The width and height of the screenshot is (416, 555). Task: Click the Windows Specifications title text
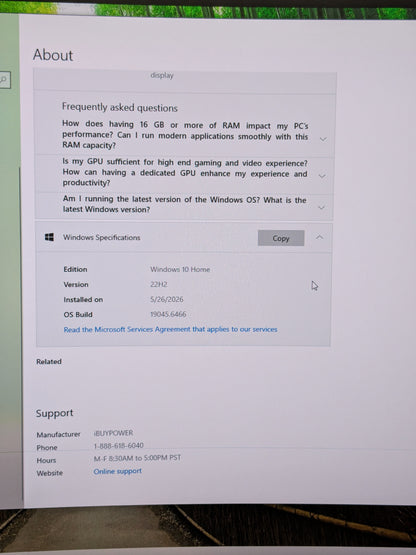102,237
